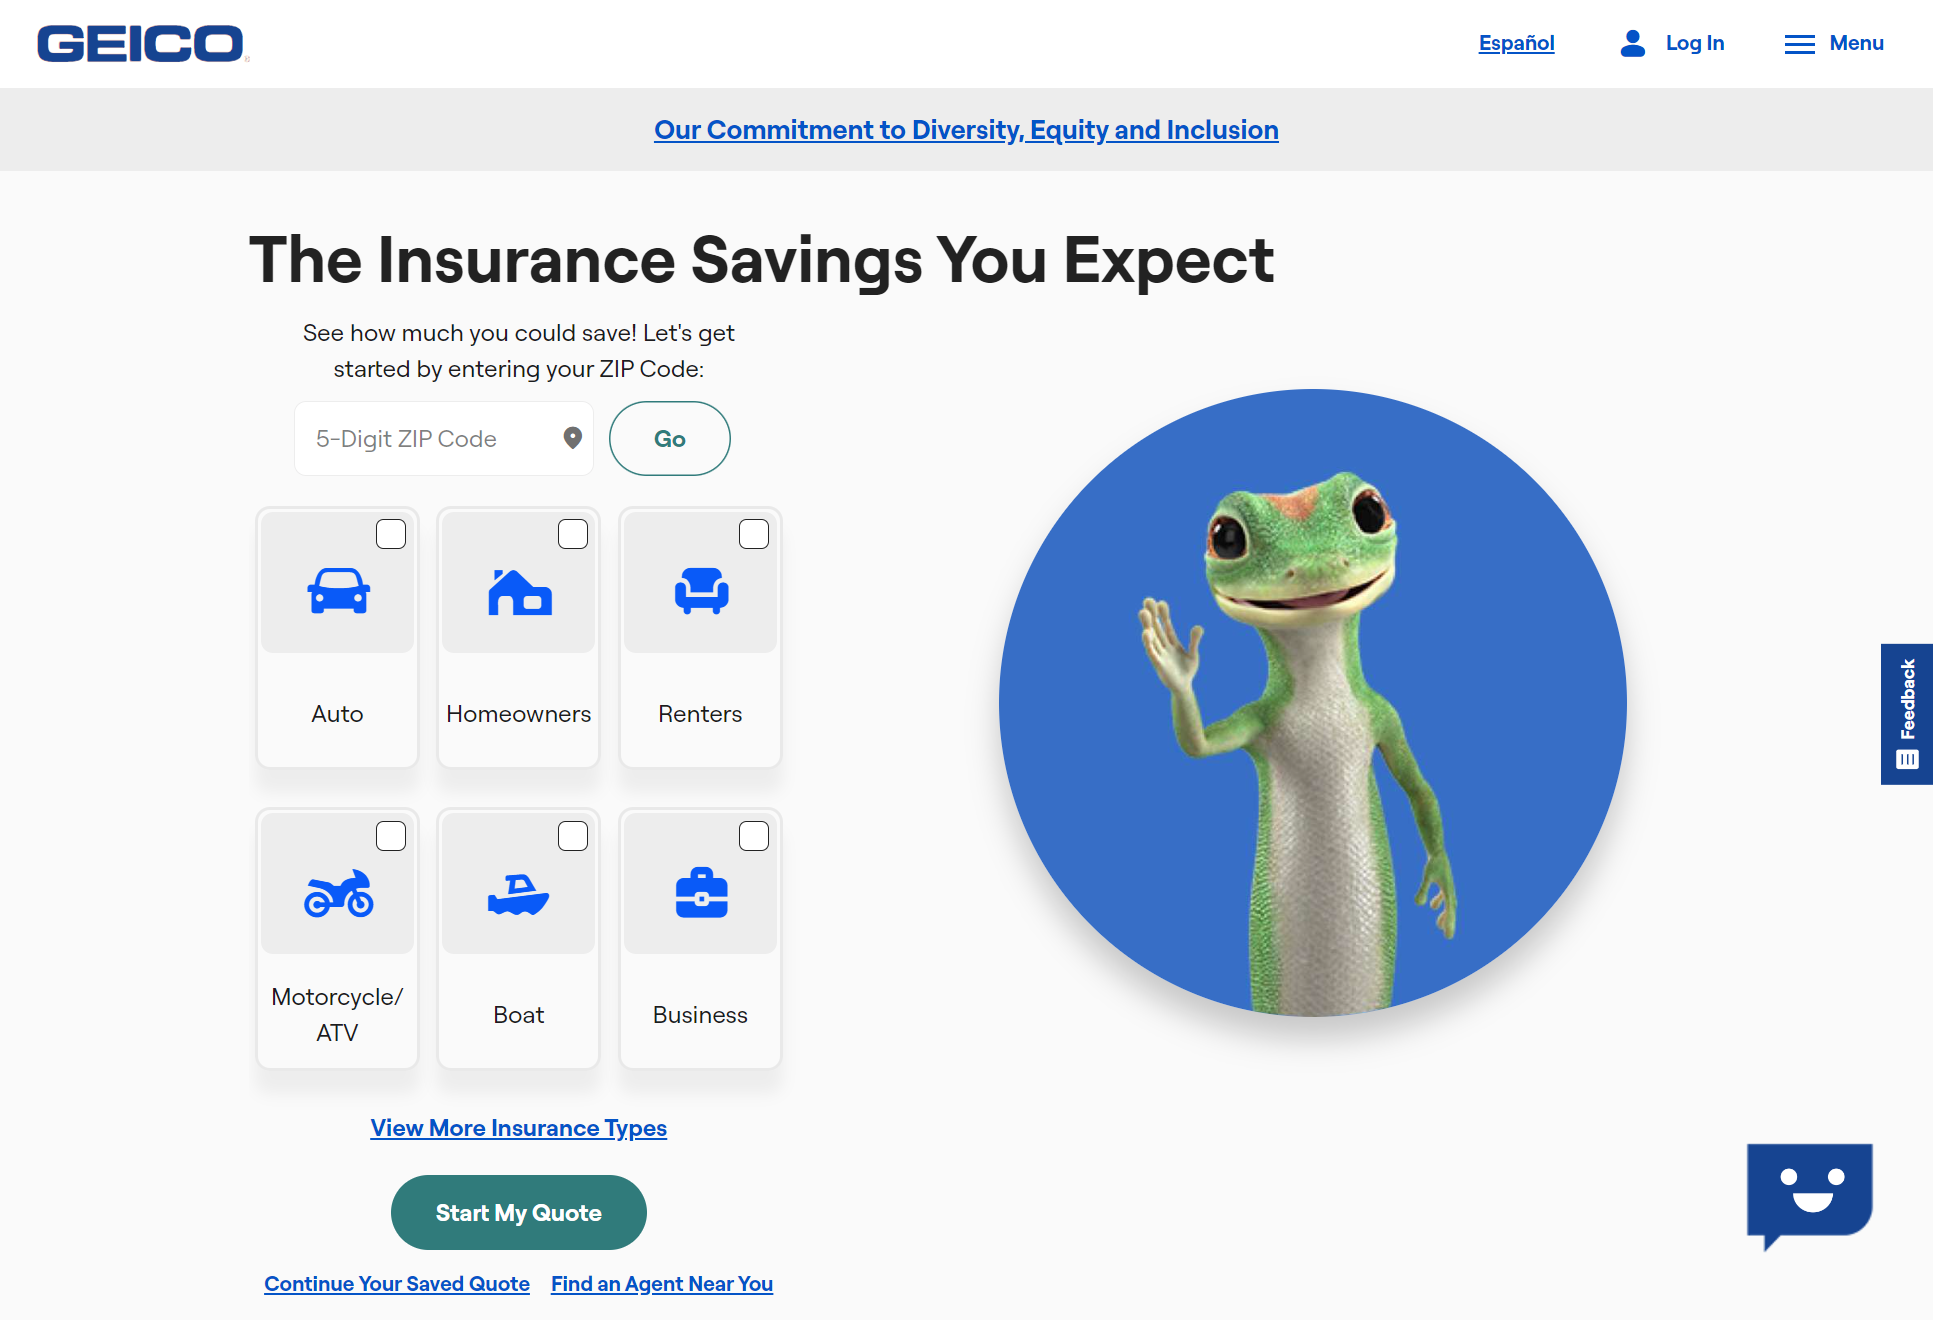Viewport: 1933px width, 1320px height.
Task: Click Find an Agent Near You link
Action: click(661, 1283)
